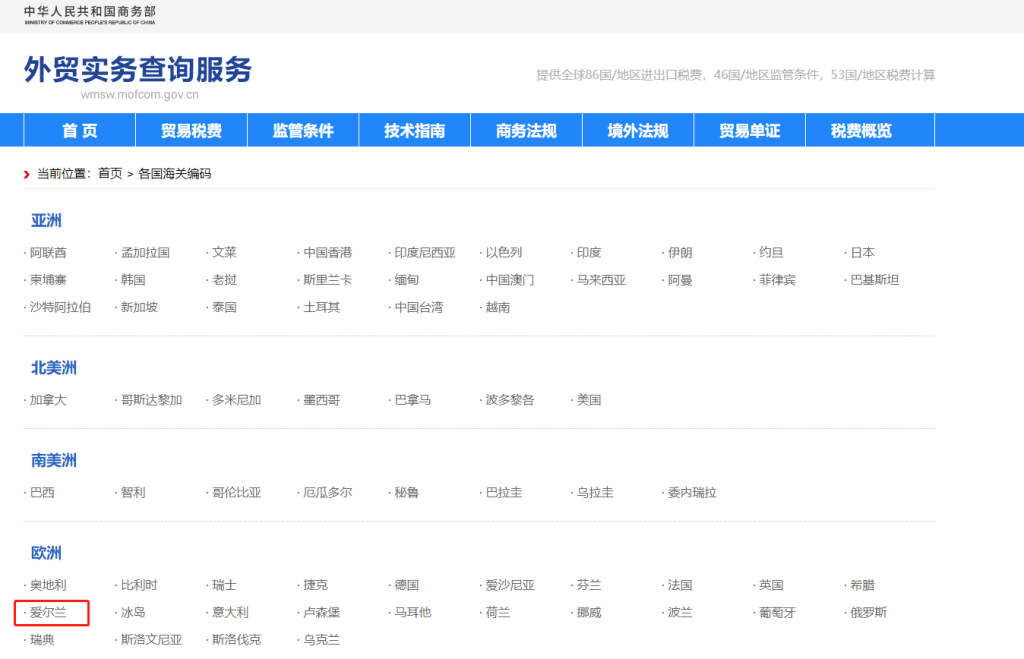Open the 日本 country link
This screenshot has height=659, width=1024.
point(862,253)
